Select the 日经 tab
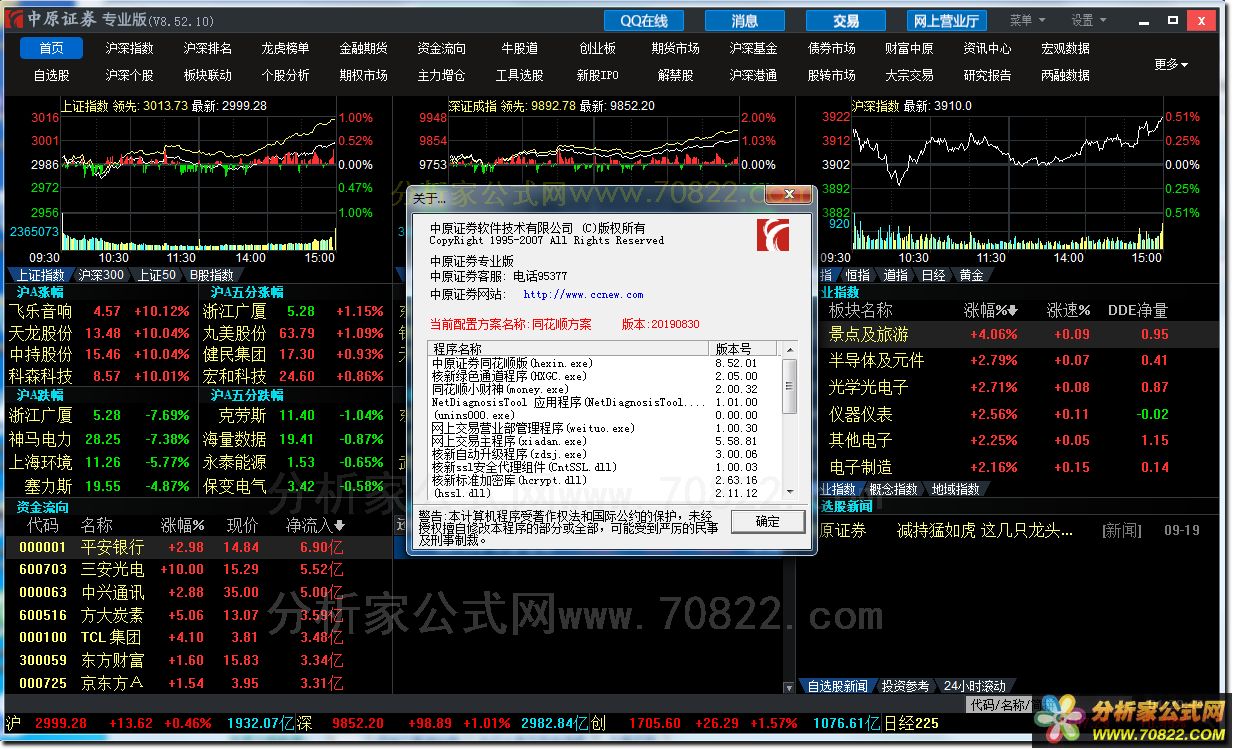The image size is (1234, 750). point(933,275)
